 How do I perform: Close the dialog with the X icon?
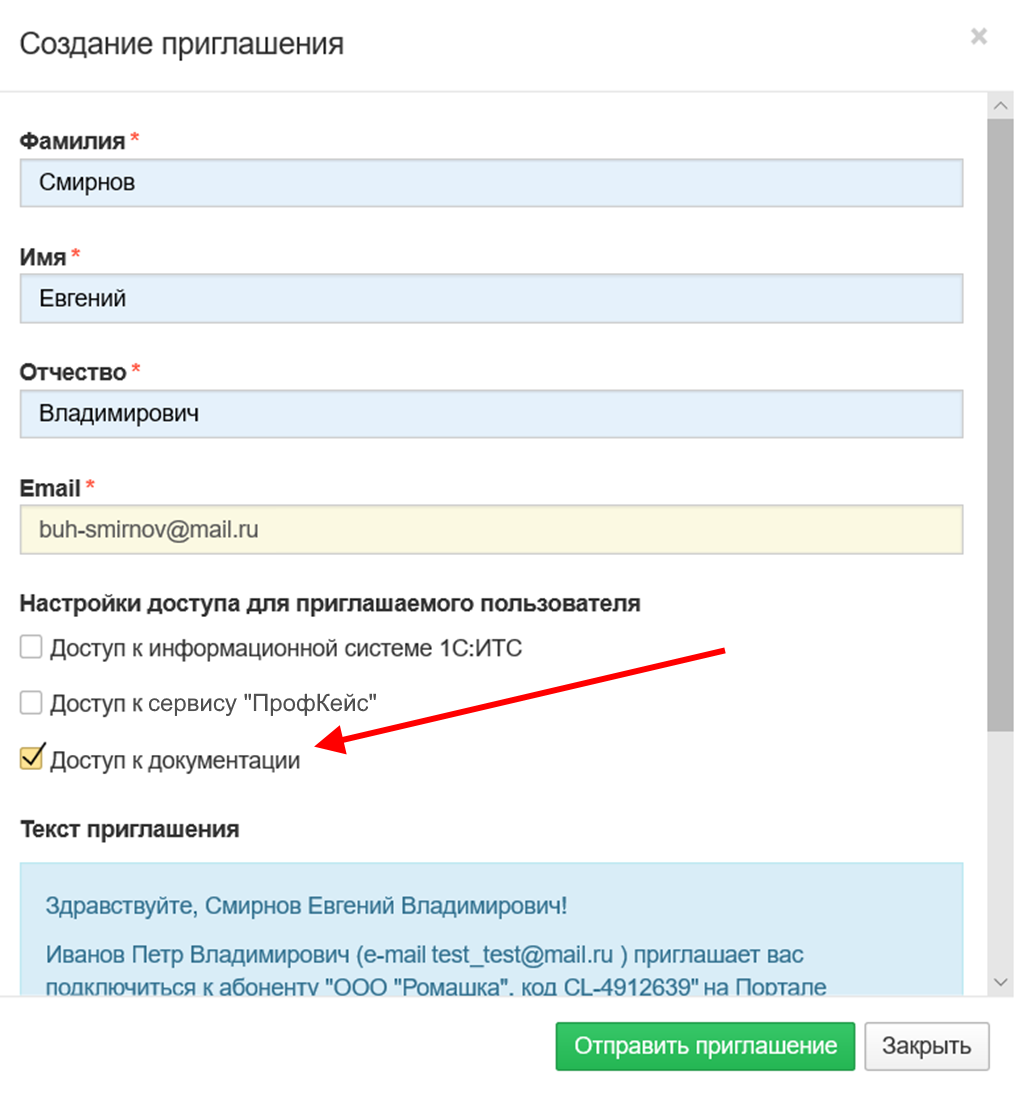point(979,38)
